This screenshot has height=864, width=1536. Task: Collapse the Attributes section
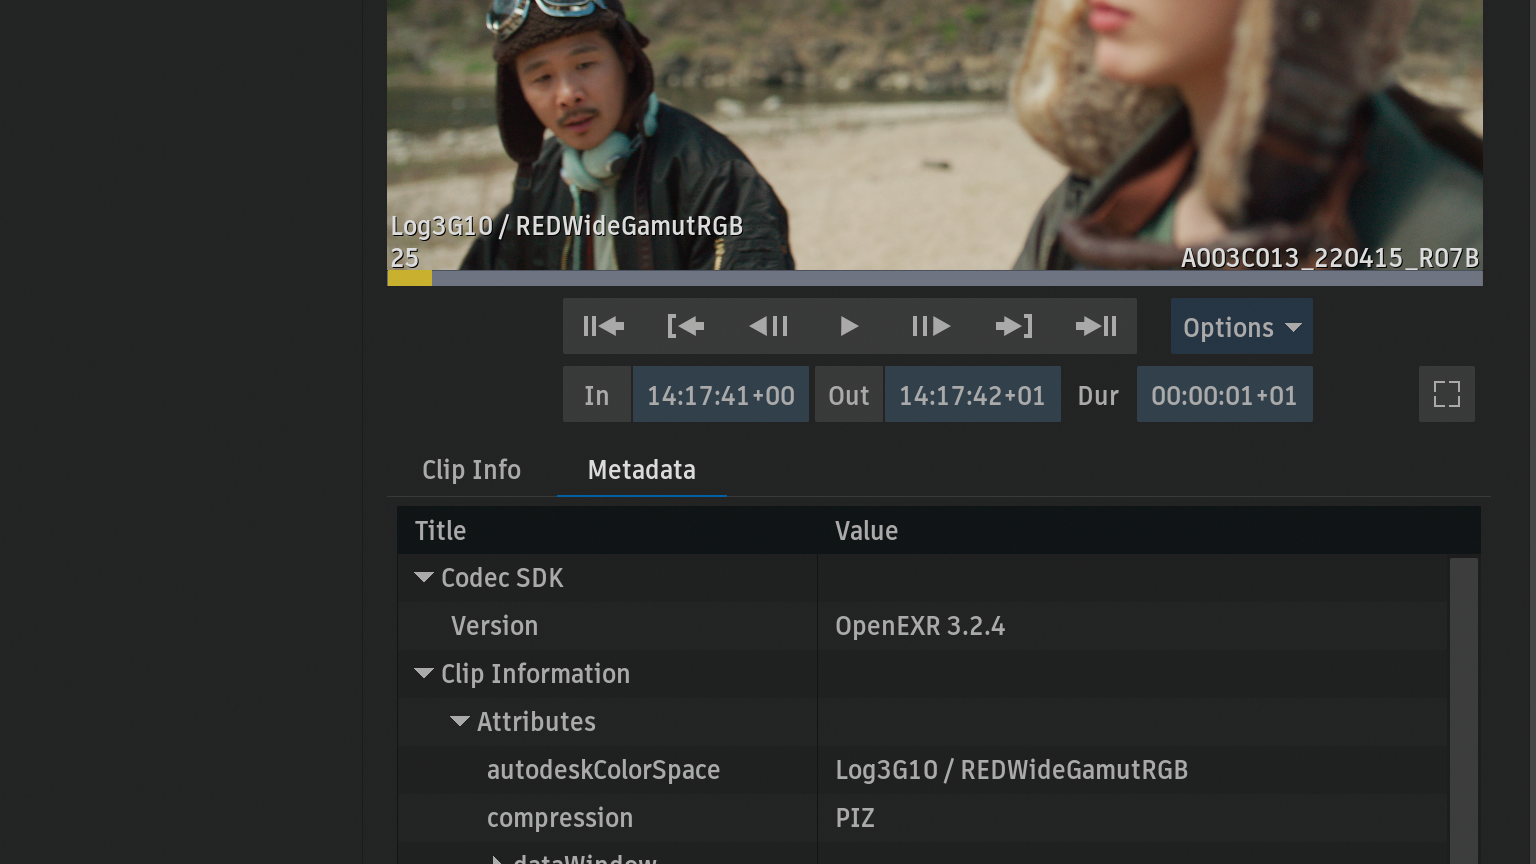[x=460, y=722]
